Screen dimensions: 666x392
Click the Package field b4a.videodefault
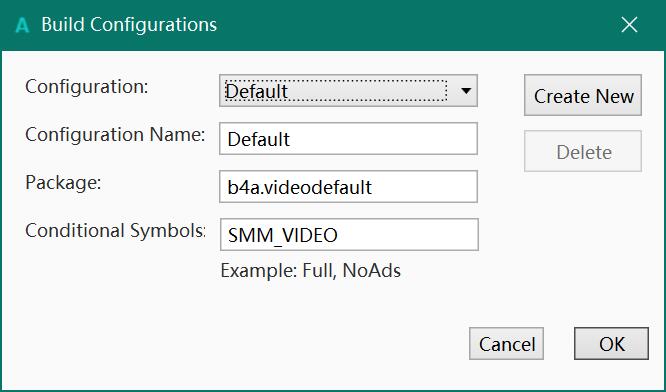(x=348, y=186)
